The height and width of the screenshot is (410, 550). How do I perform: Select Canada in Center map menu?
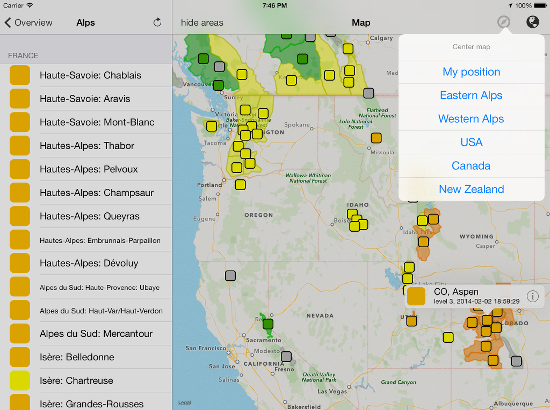point(471,166)
